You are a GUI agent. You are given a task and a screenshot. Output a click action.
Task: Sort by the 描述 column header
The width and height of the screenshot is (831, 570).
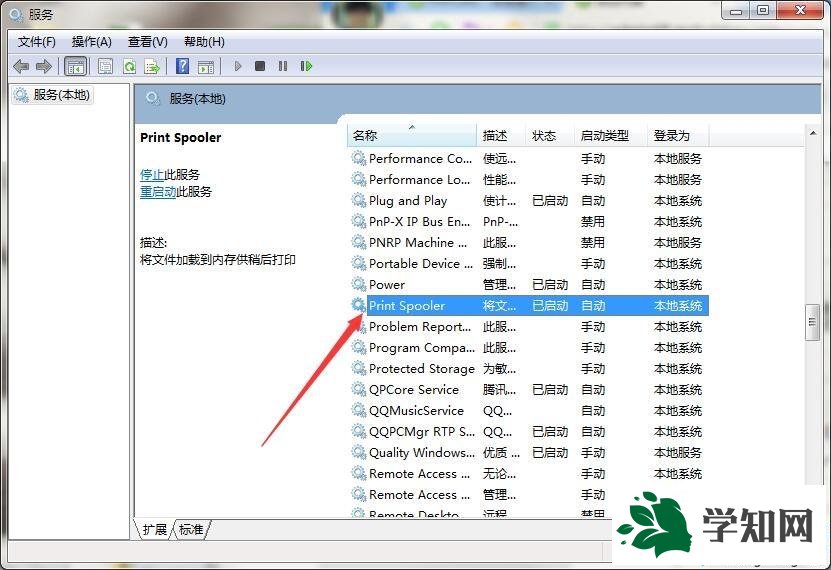[501, 136]
